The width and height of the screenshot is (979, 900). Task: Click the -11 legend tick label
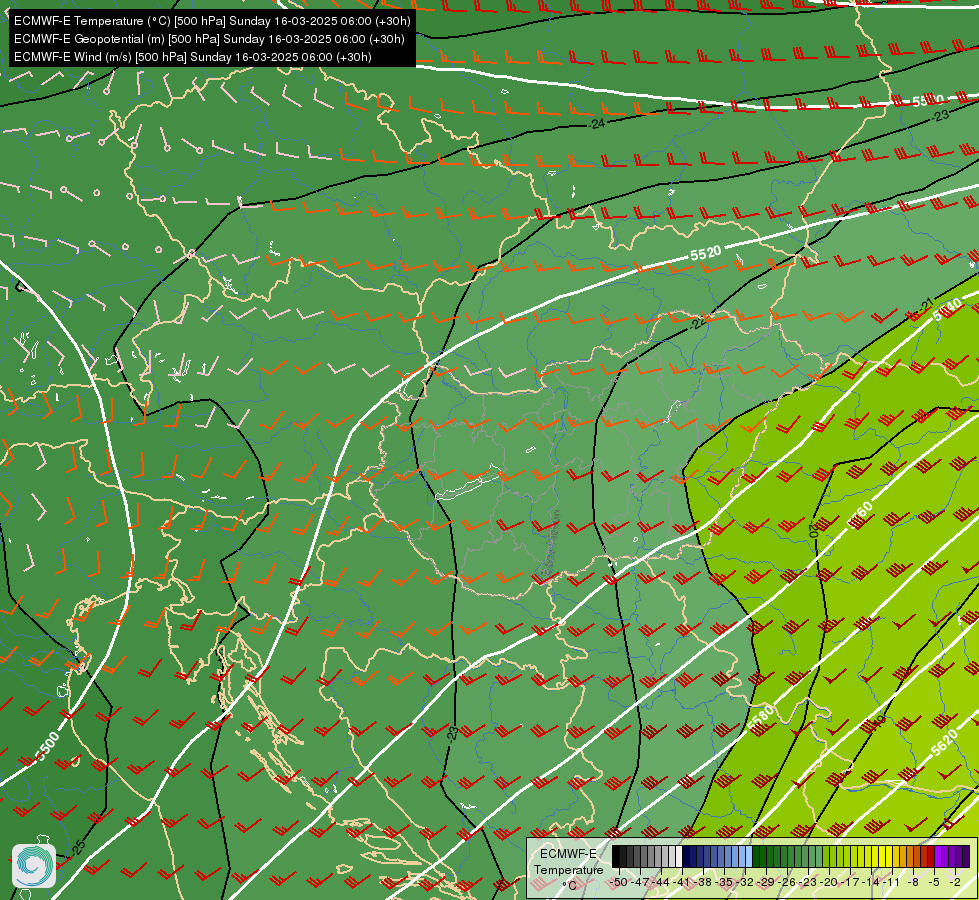pyautogui.click(x=891, y=882)
